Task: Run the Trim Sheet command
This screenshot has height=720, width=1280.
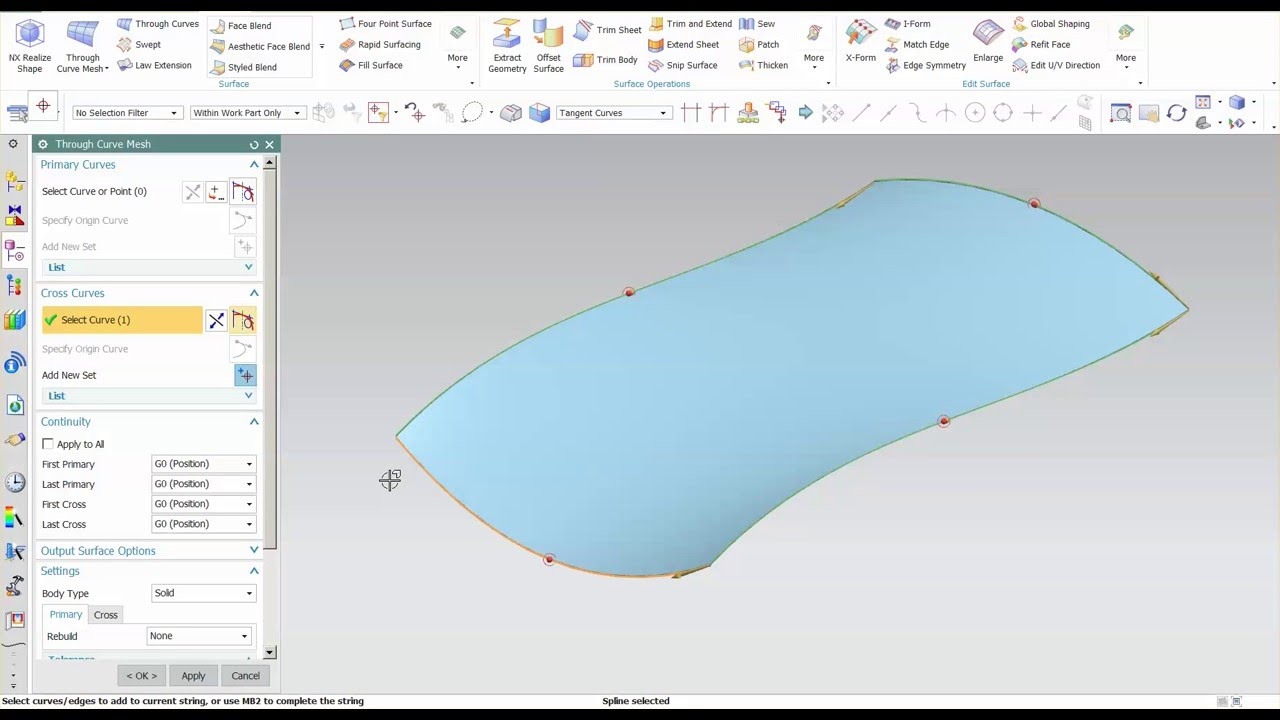Action: tap(607, 30)
